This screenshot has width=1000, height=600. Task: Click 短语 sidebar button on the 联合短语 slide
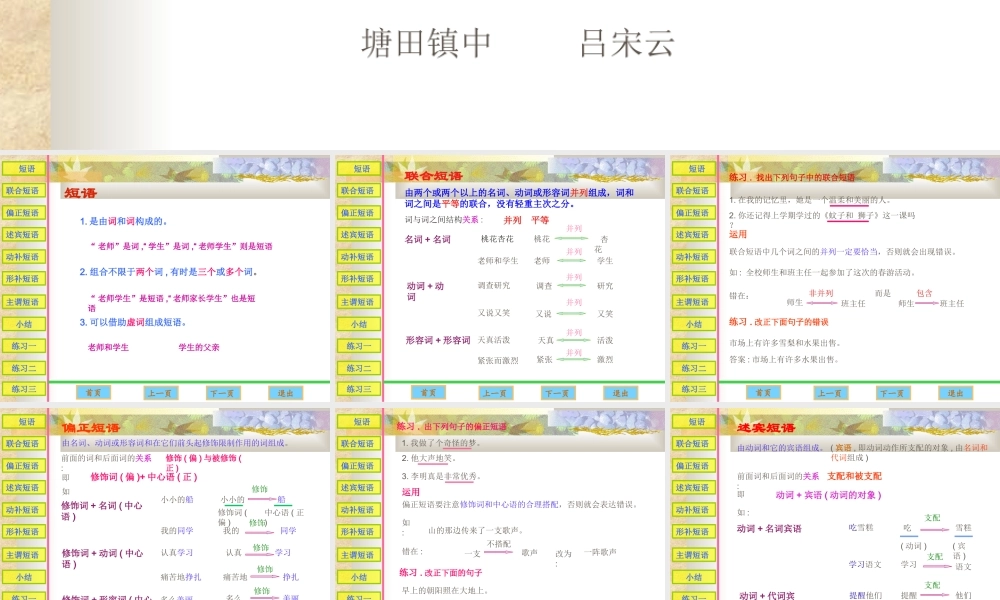(358, 169)
